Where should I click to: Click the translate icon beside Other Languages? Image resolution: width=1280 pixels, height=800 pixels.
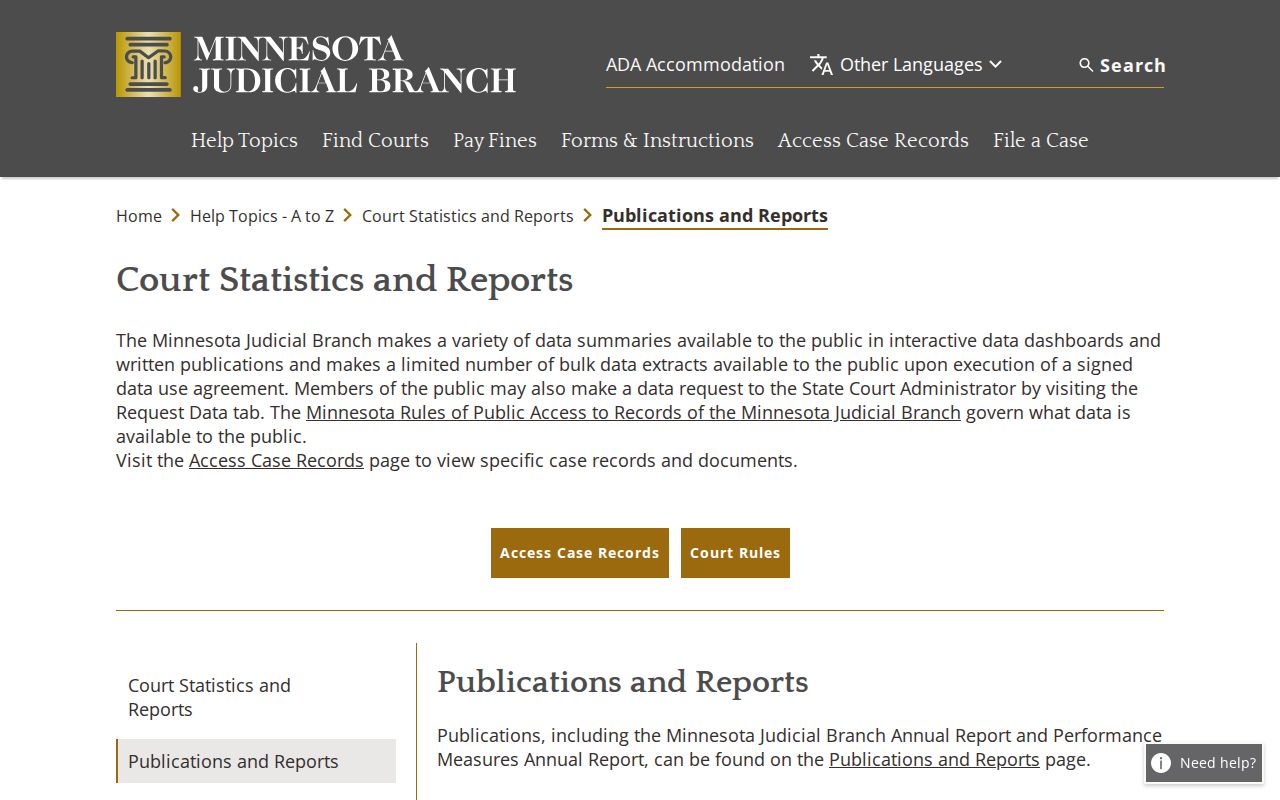click(821, 65)
